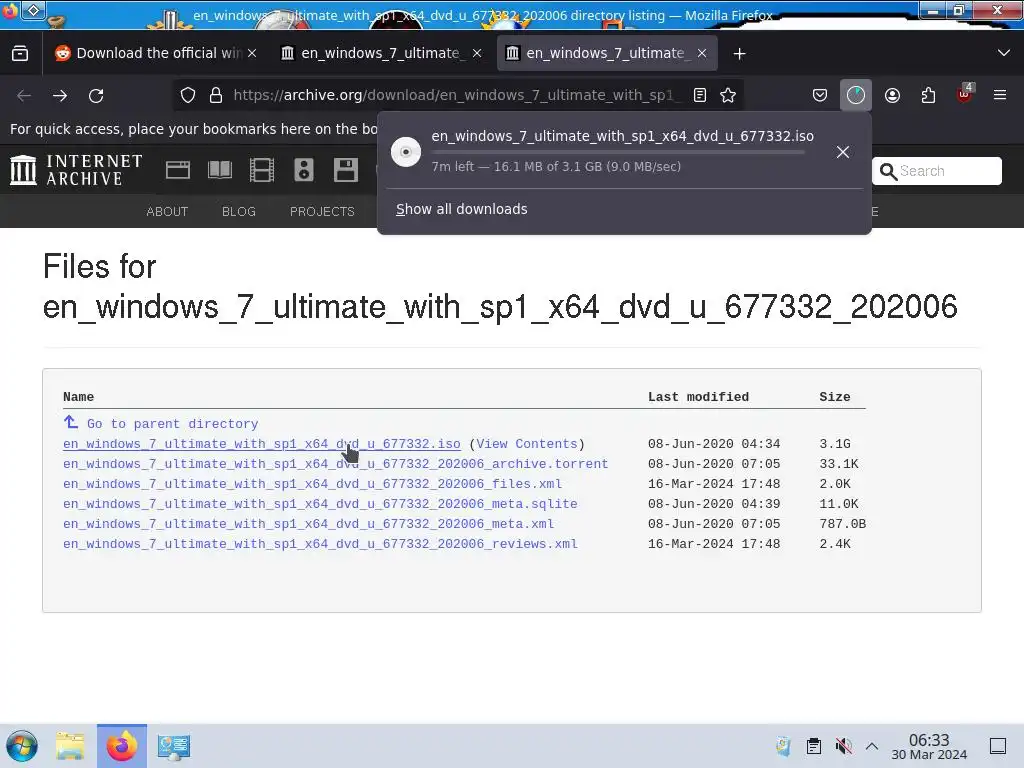Switch to second en_windows_7_ultimate tab

(x=380, y=53)
